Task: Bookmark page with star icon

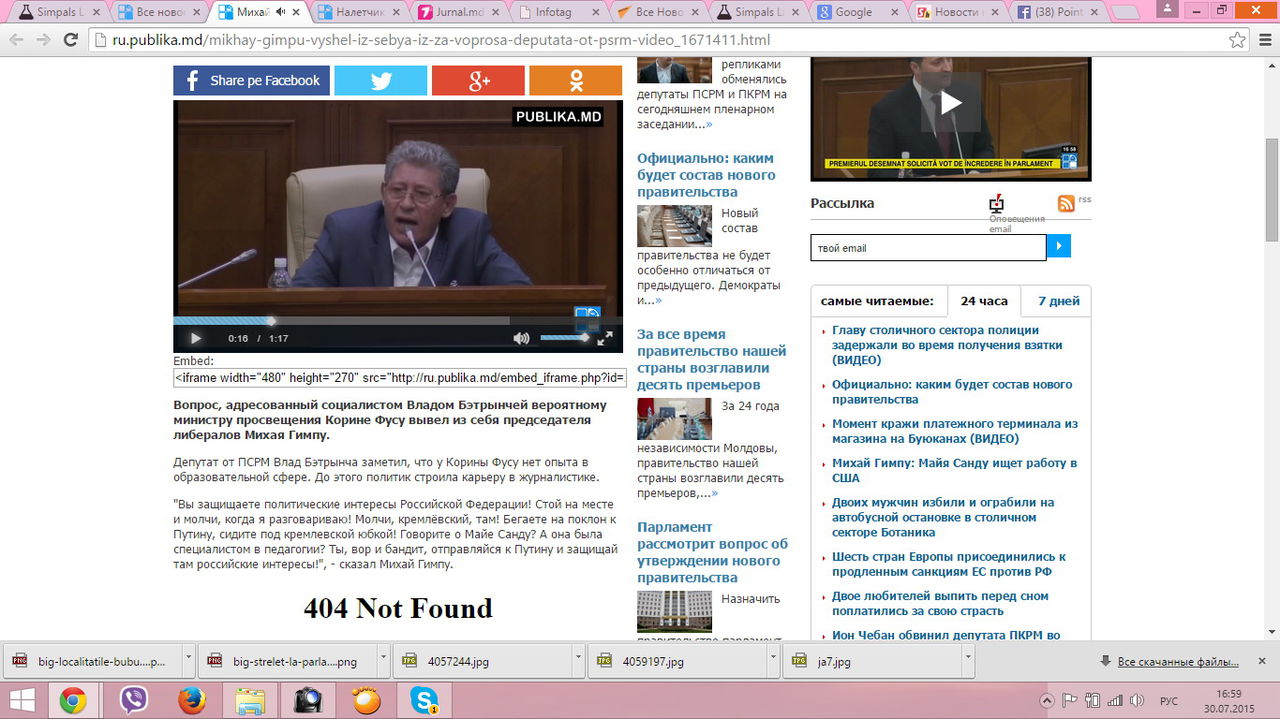Action: pyautogui.click(x=1238, y=40)
